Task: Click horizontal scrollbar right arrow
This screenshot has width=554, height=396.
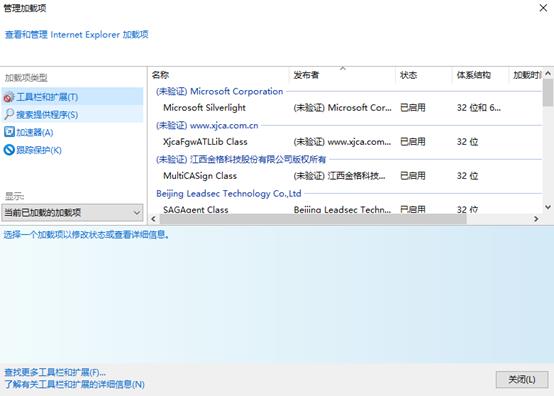Action: pyautogui.click(x=536, y=219)
